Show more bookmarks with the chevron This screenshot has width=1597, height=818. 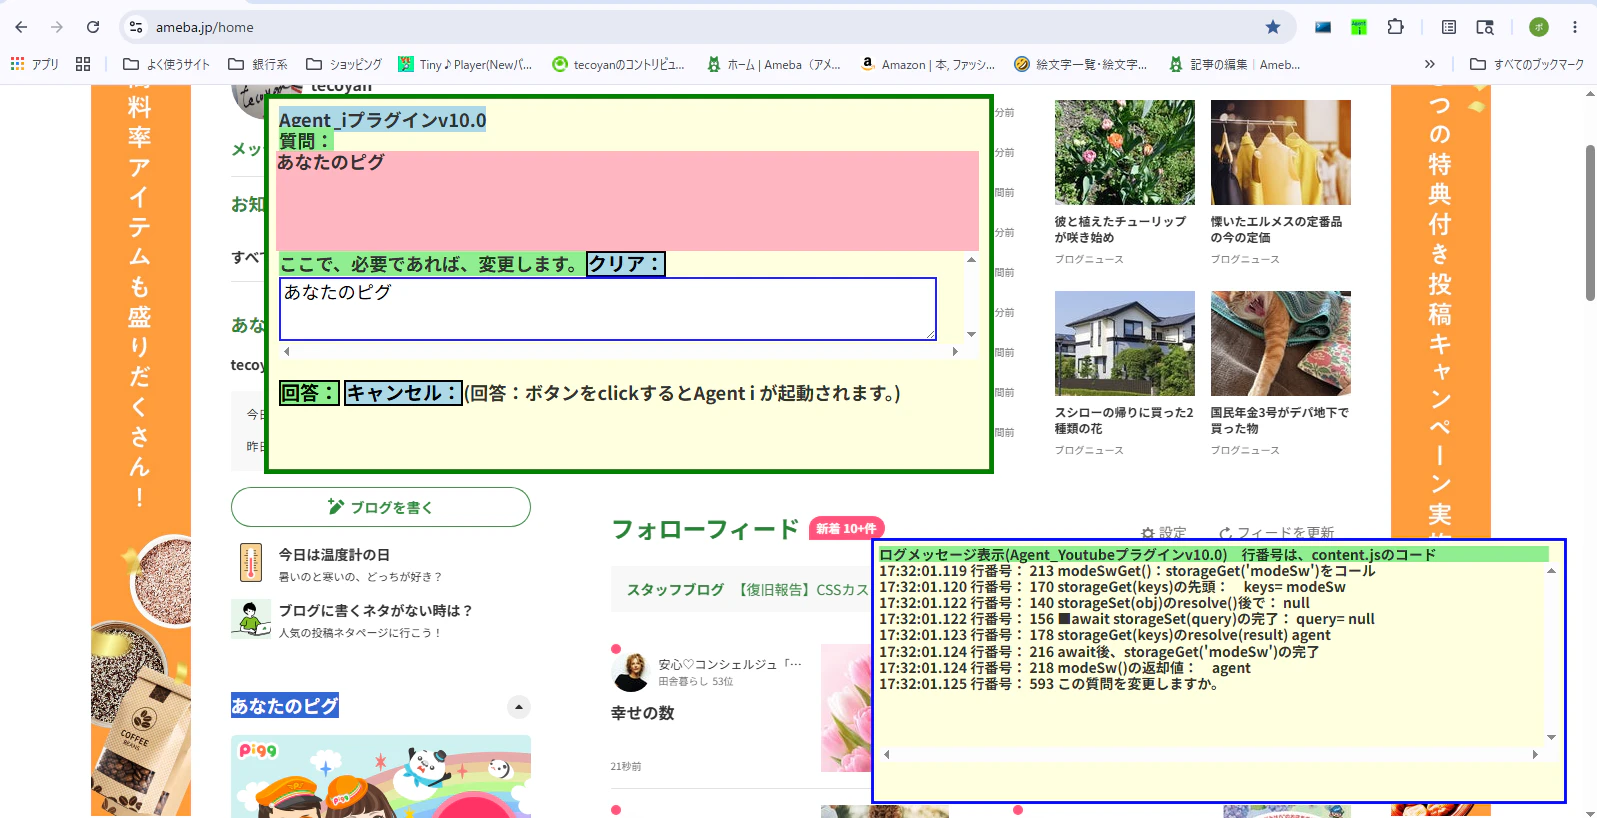(x=1430, y=64)
